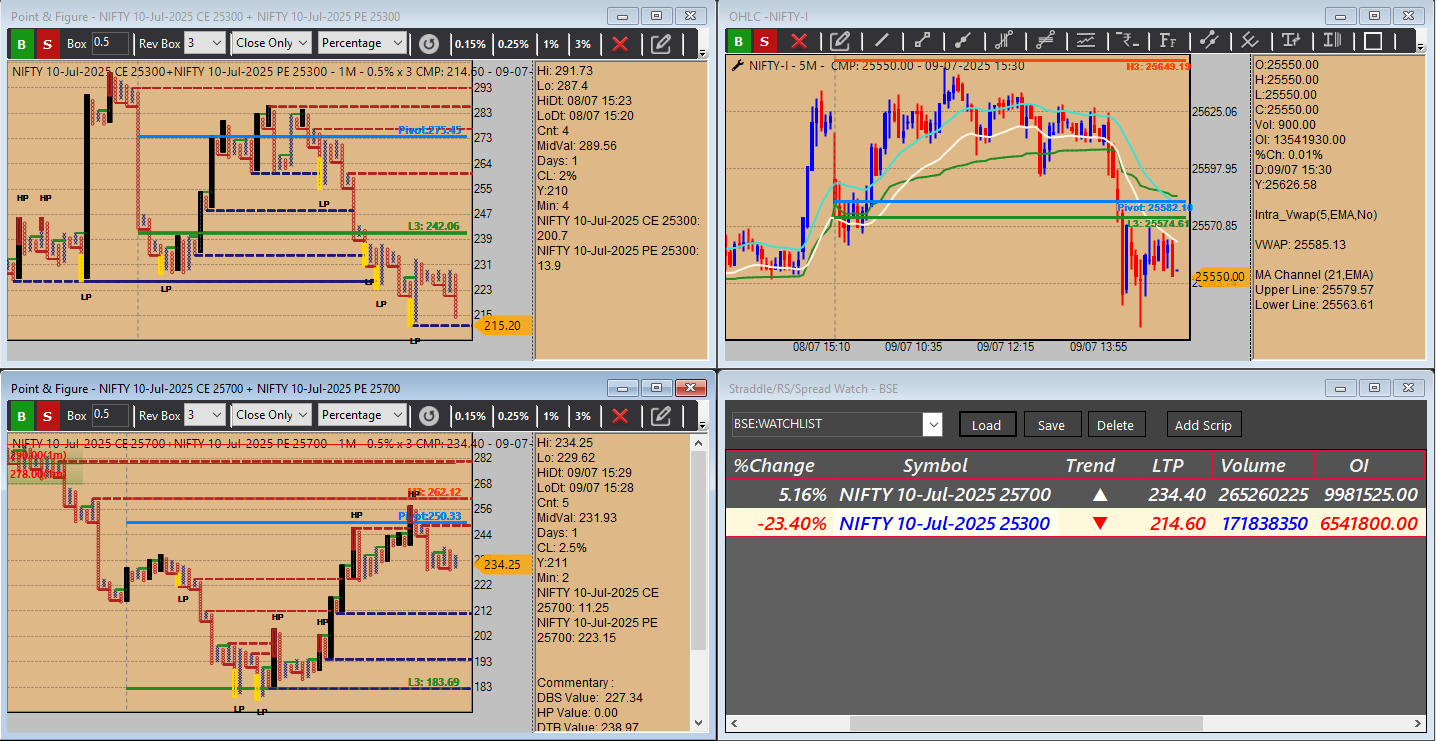Click green B buy button in OHLC window
The image size is (1437, 741).
click(x=738, y=41)
